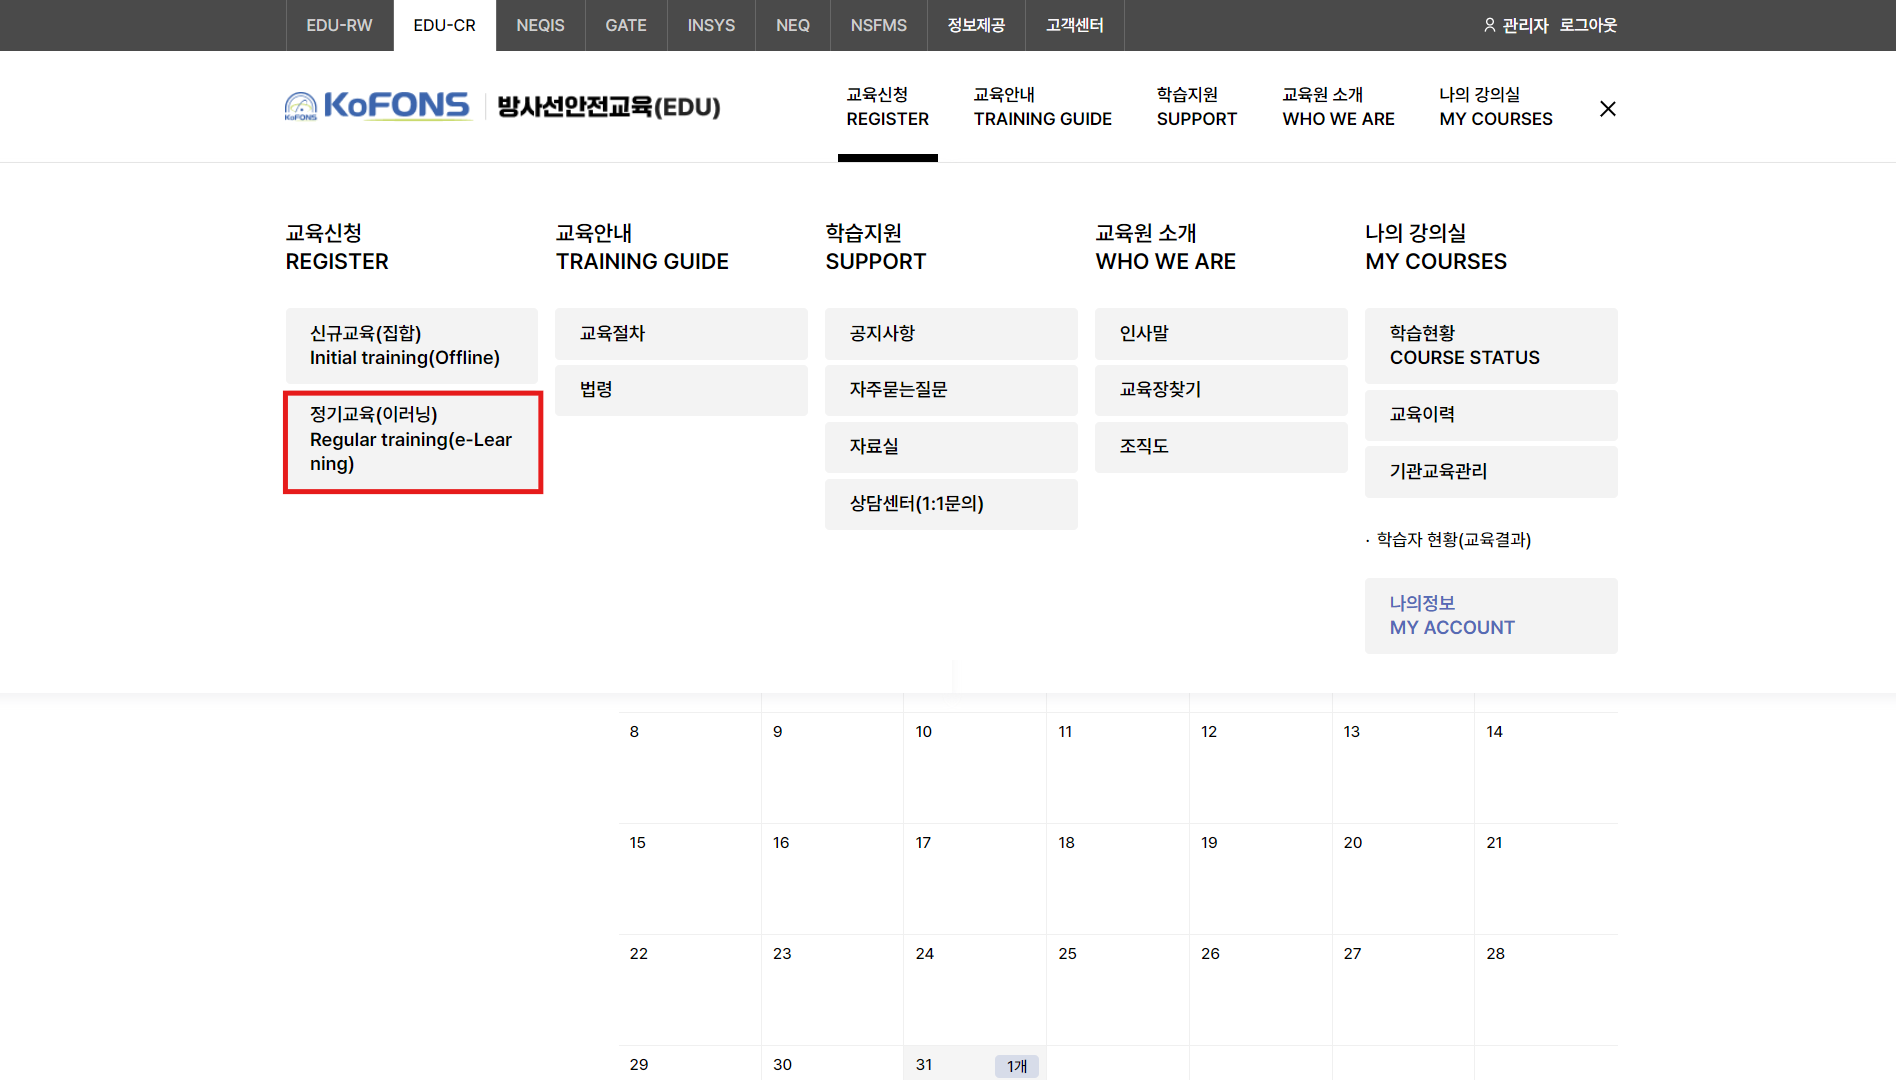This screenshot has height=1080, width=1896.
Task: Open the 학습지원 SUPPORT main menu
Action: 1197,107
